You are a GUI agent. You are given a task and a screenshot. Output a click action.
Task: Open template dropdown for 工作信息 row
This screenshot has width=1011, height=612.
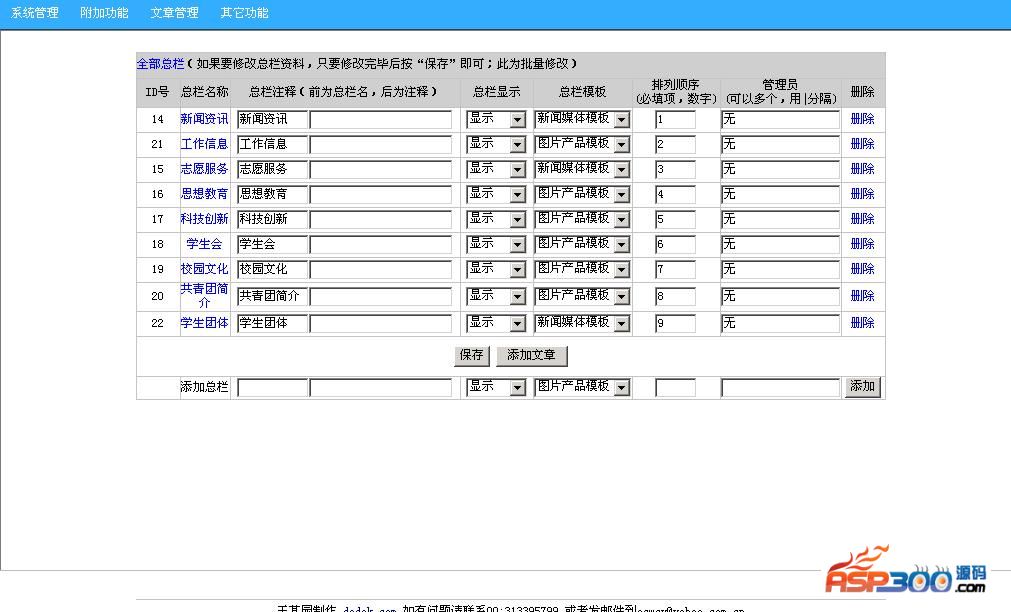582,144
